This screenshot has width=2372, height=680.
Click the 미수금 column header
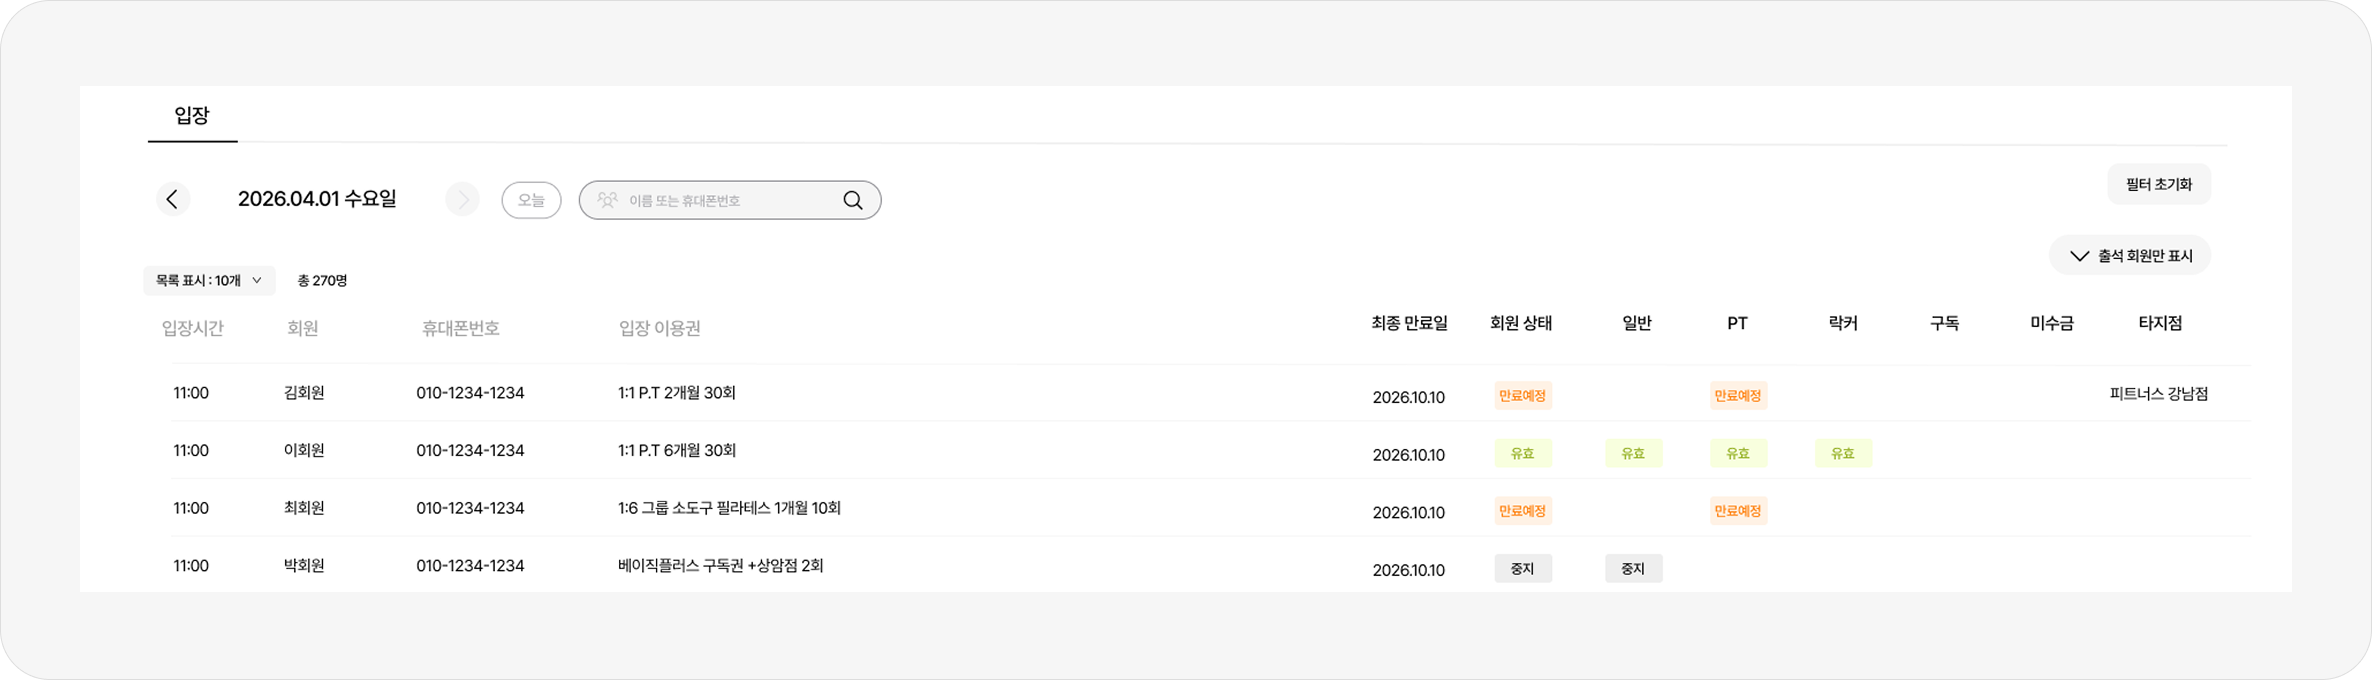2051,323
